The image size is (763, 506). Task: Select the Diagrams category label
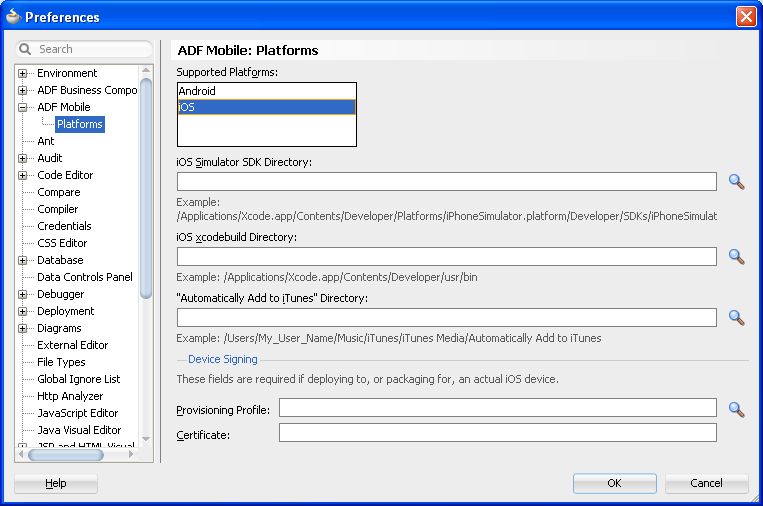coord(59,328)
